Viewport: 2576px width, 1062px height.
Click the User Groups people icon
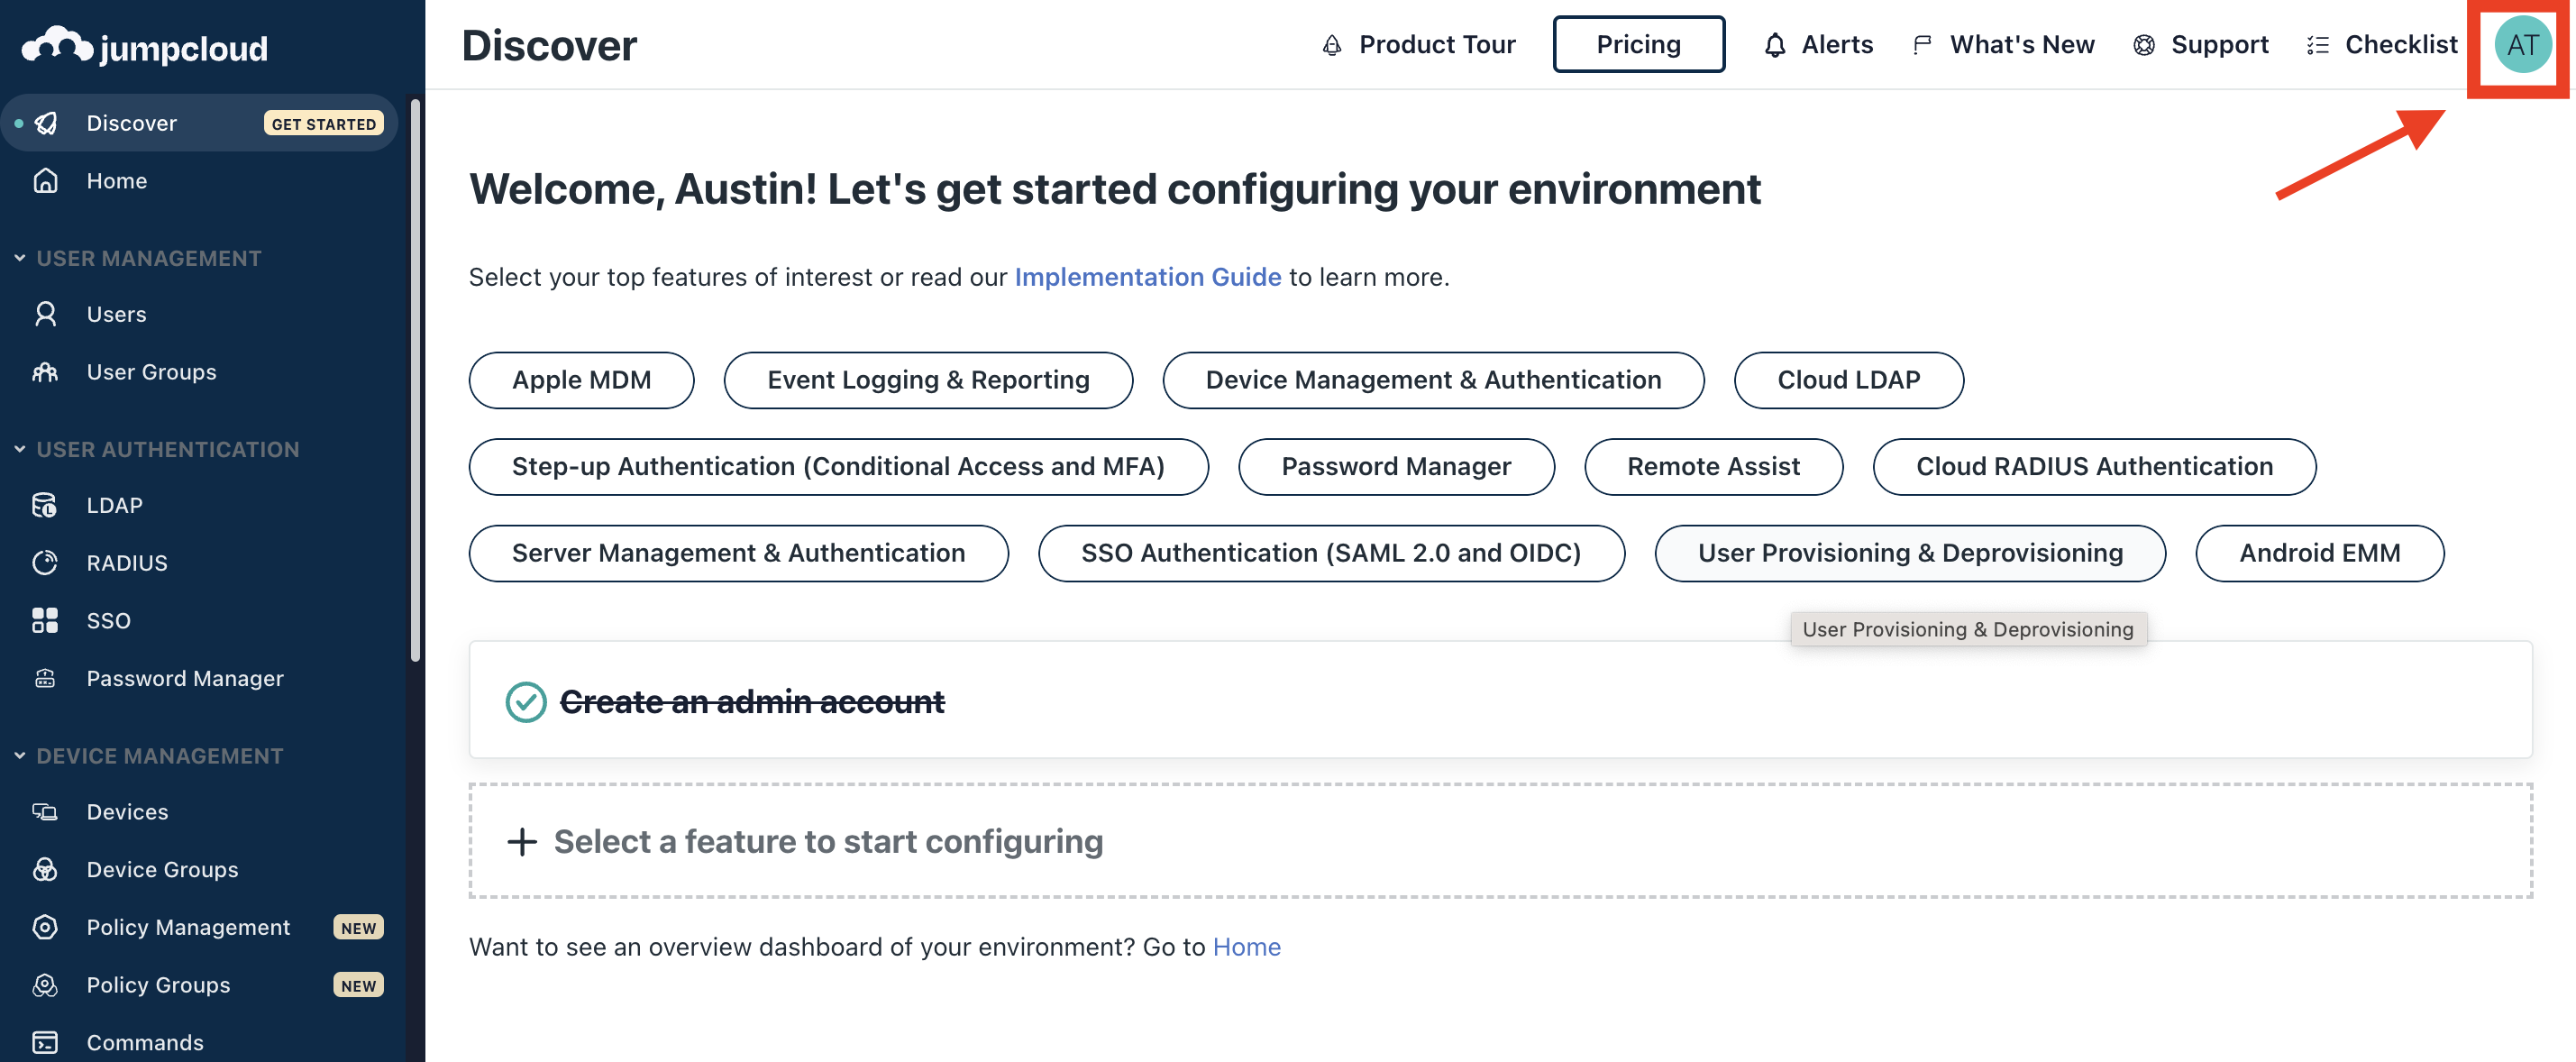point(46,372)
